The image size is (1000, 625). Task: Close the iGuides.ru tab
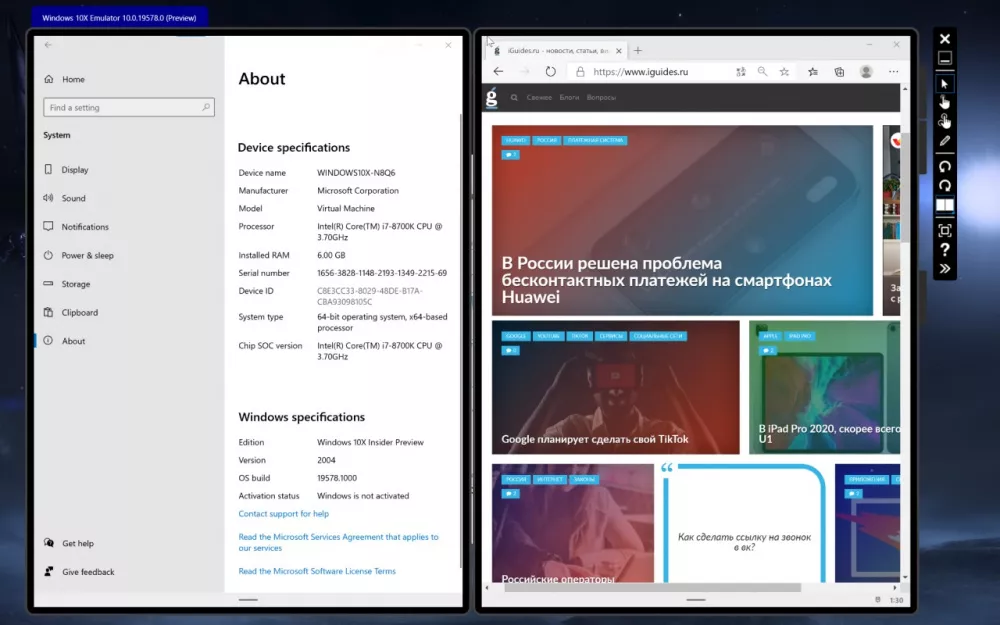pyautogui.click(x=619, y=50)
